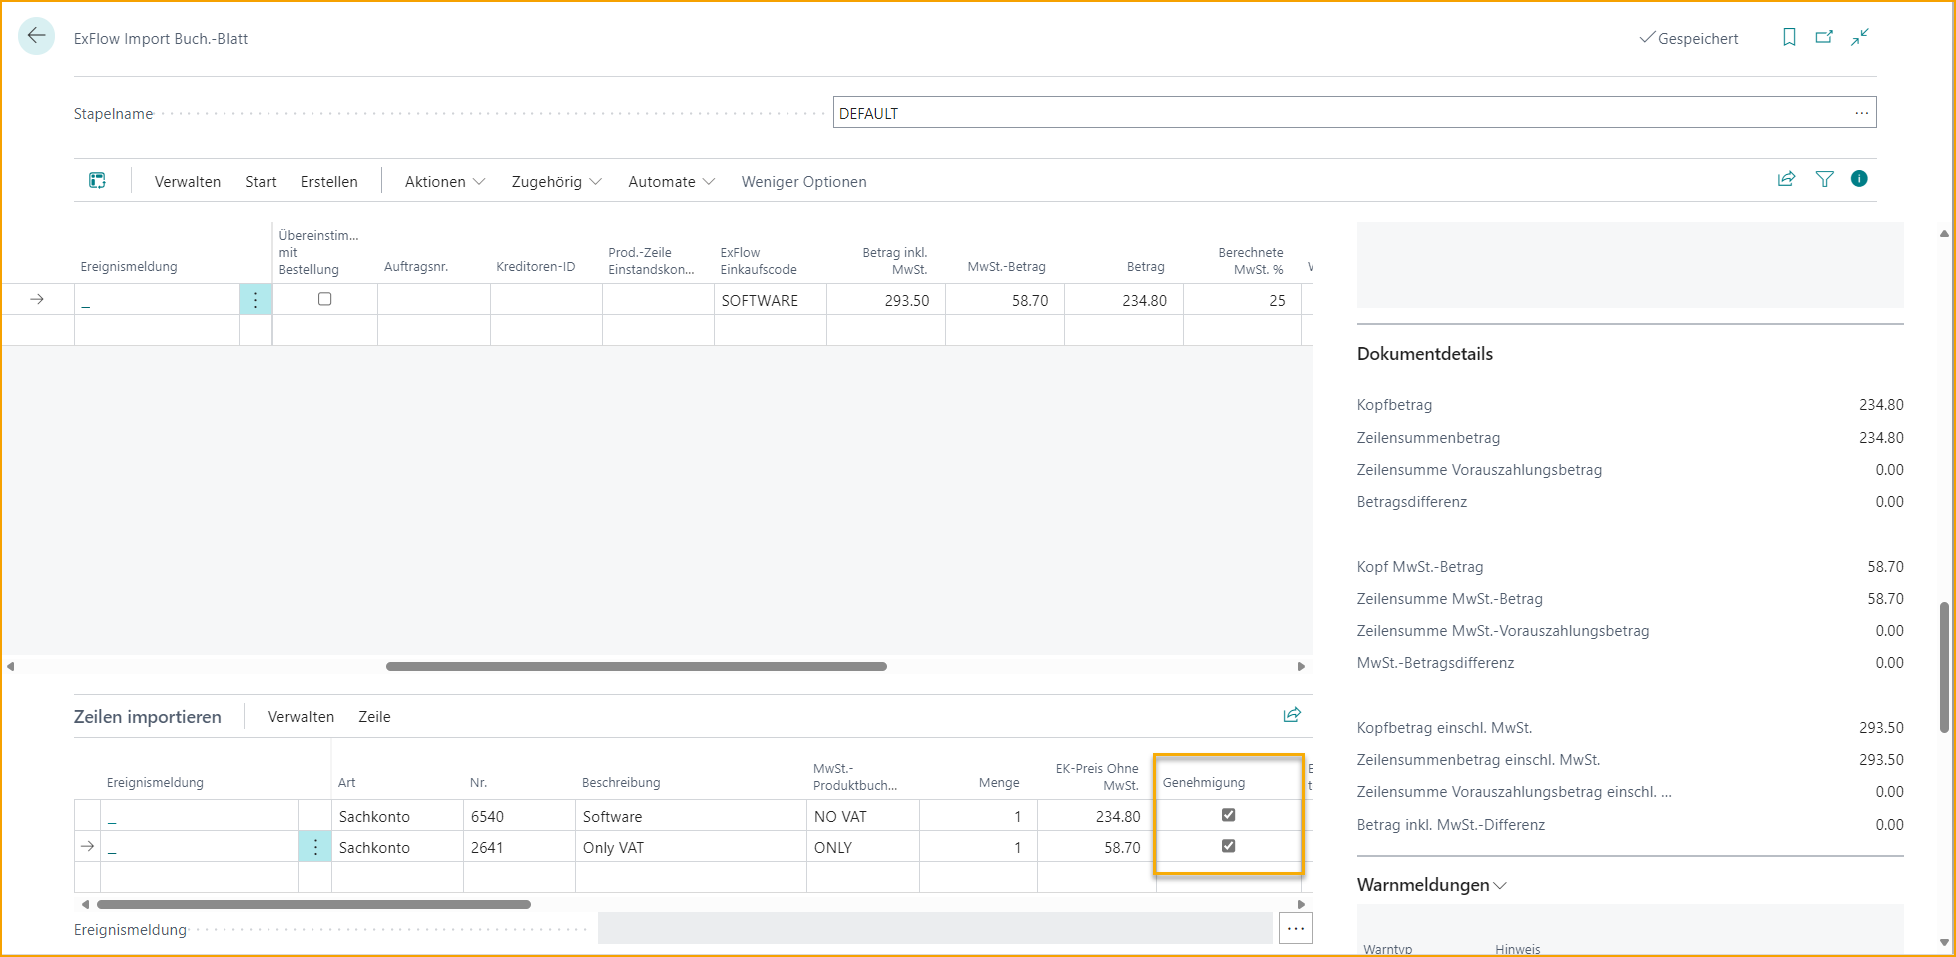Click EK-Preis cell 234.80 in lines
This screenshot has height=957, width=1956.
1097,816
